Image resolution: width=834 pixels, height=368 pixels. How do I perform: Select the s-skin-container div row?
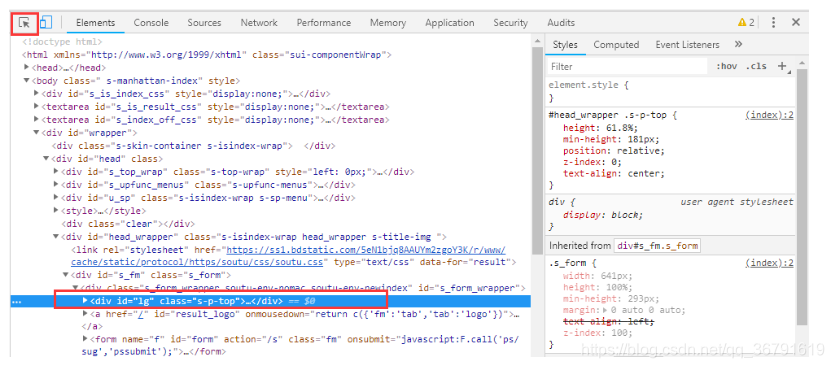click(194, 145)
